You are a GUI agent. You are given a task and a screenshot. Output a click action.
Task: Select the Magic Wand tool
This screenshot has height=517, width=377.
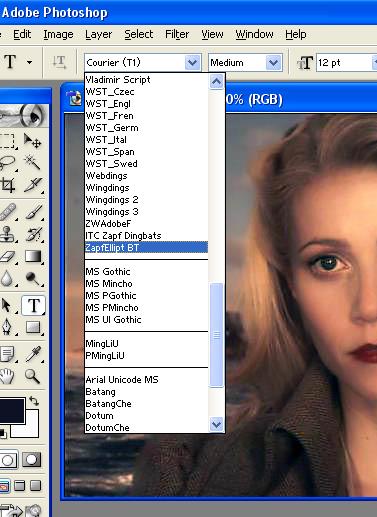(32, 163)
